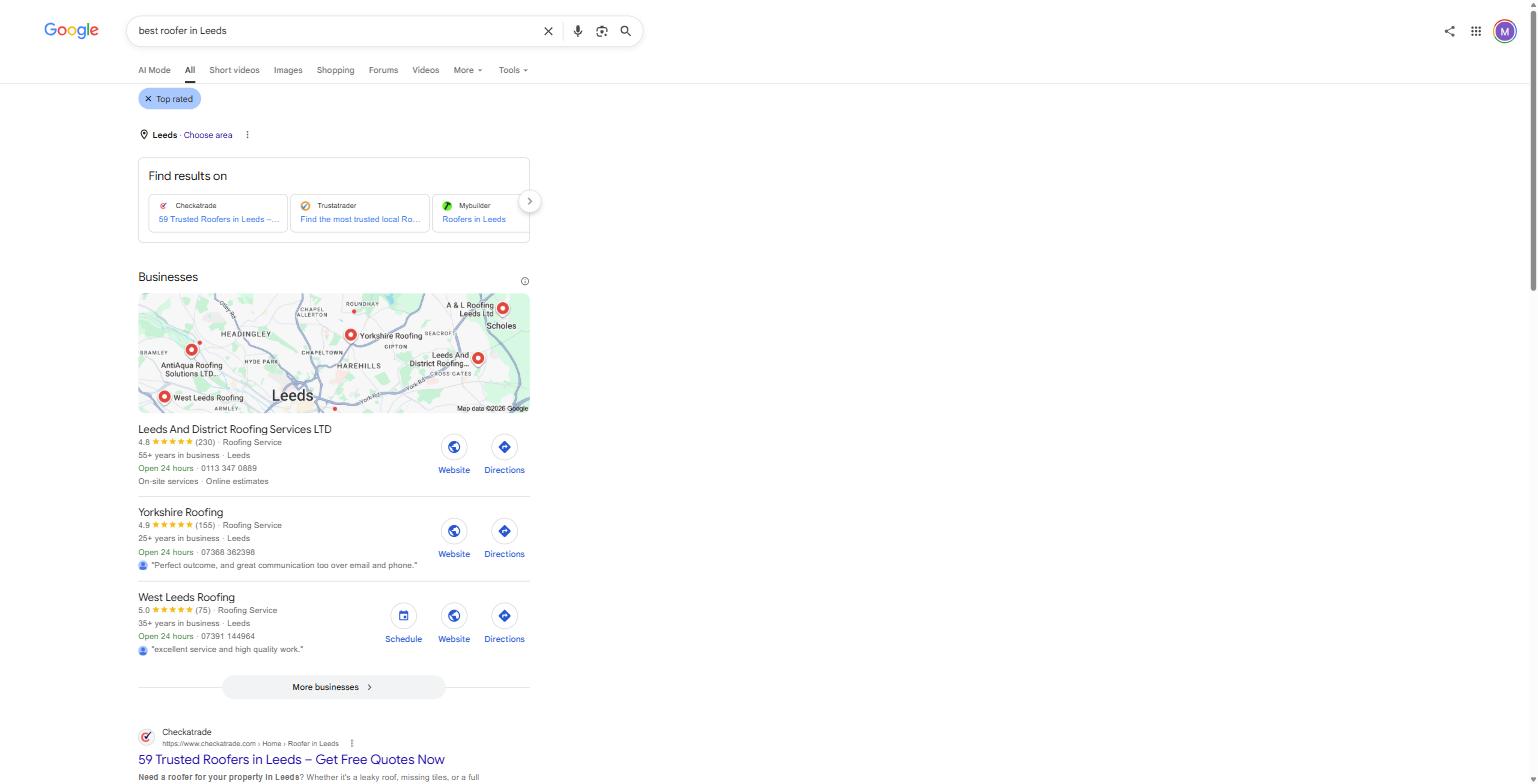This screenshot has height=784, width=1538.
Task: Click the Google logo
Action: 71,31
